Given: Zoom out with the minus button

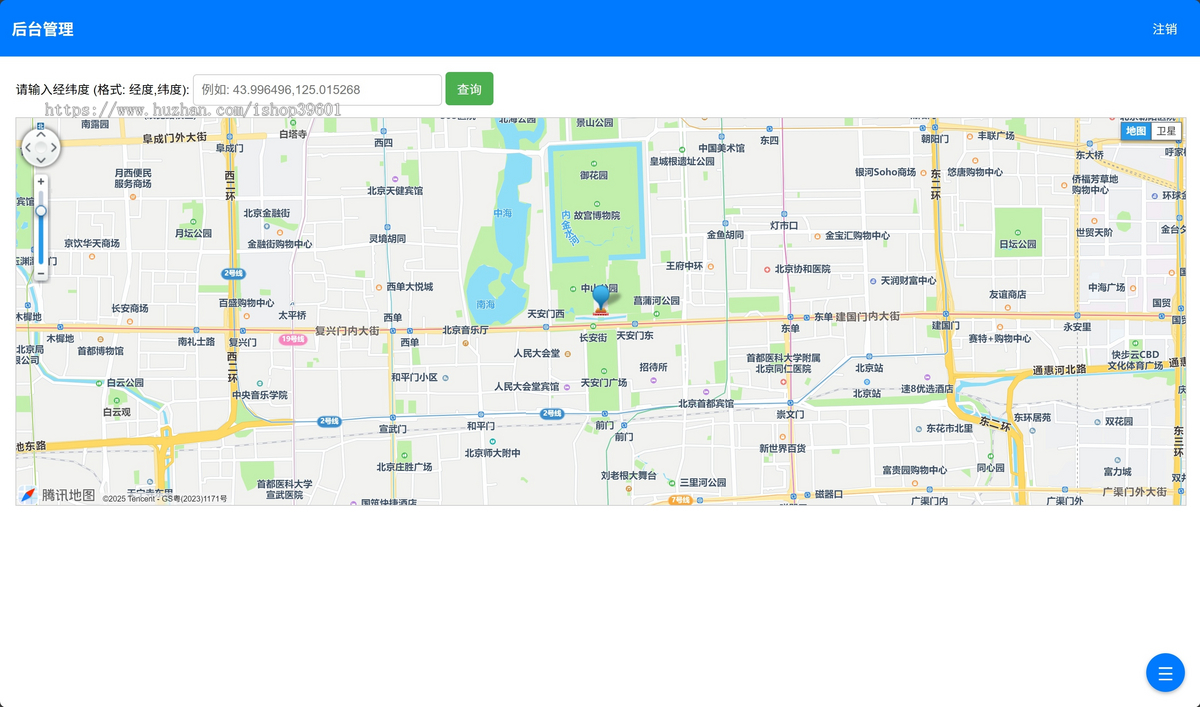Looking at the screenshot, I should pos(41,273).
